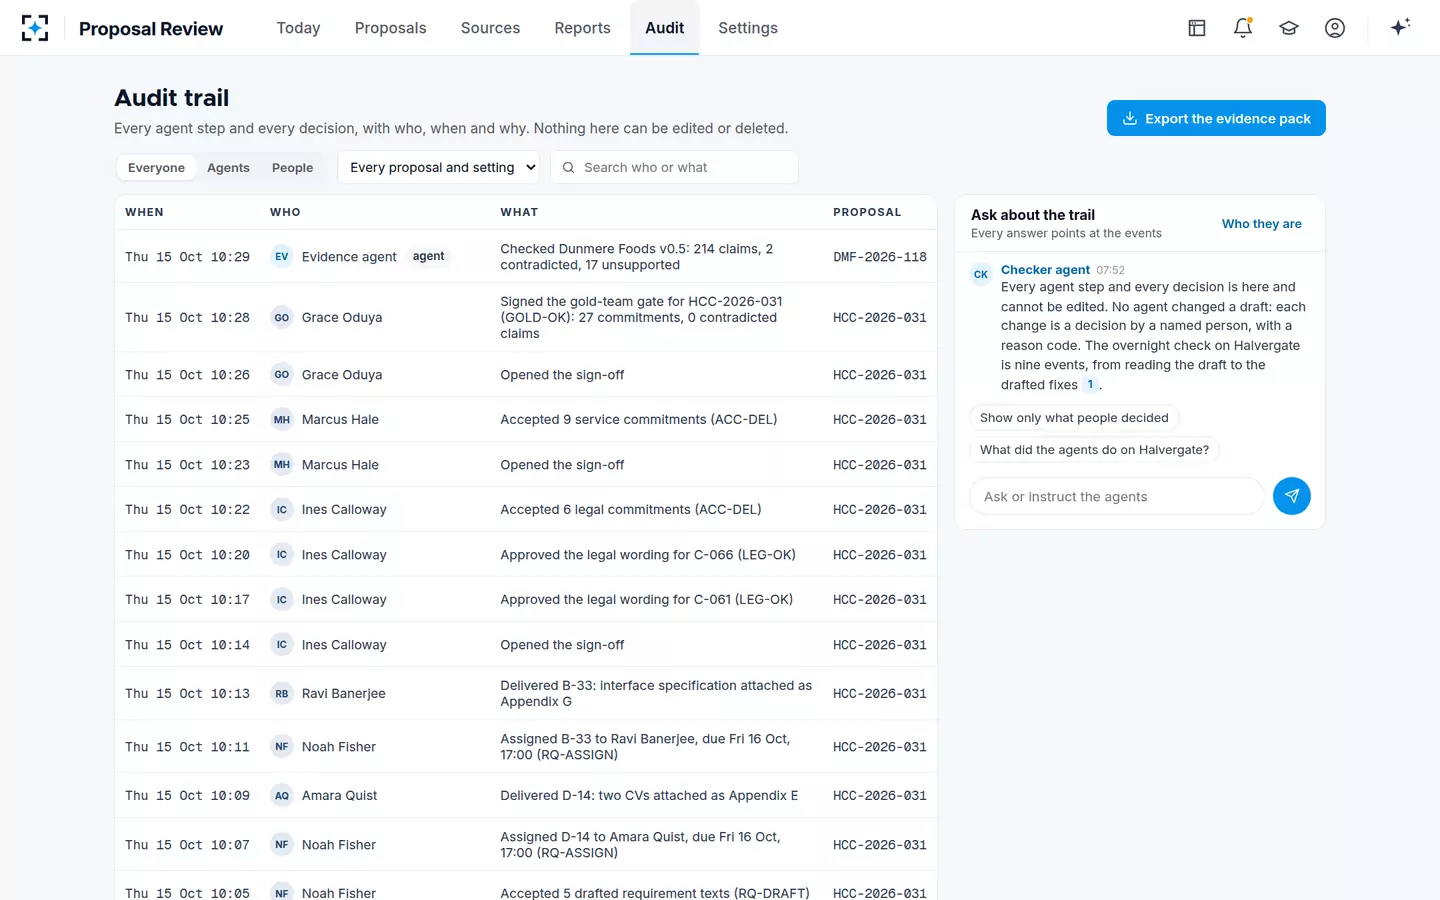Open the user account icon
1440x900 pixels.
tap(1335, 28)
